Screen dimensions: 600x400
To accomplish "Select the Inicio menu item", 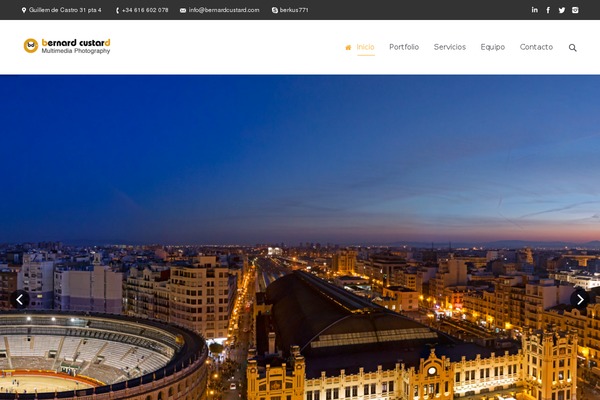I will [365, 47].
